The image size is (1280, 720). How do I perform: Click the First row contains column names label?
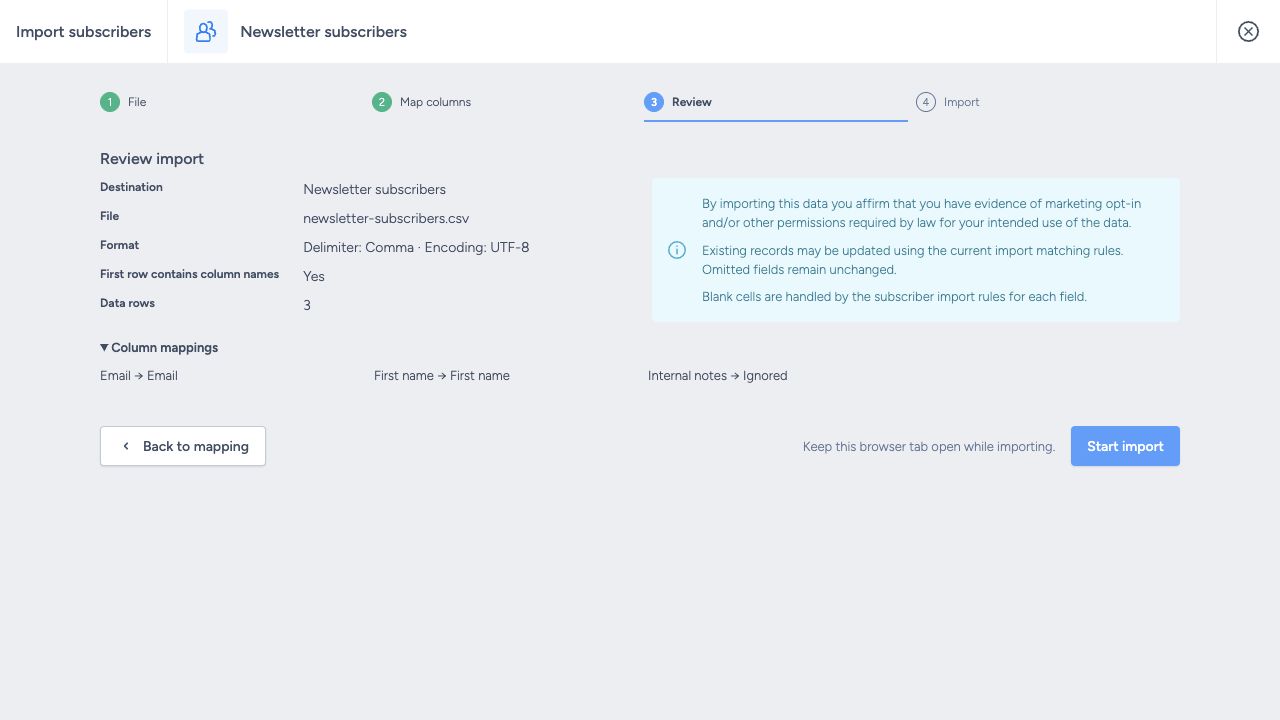(190, 274)
